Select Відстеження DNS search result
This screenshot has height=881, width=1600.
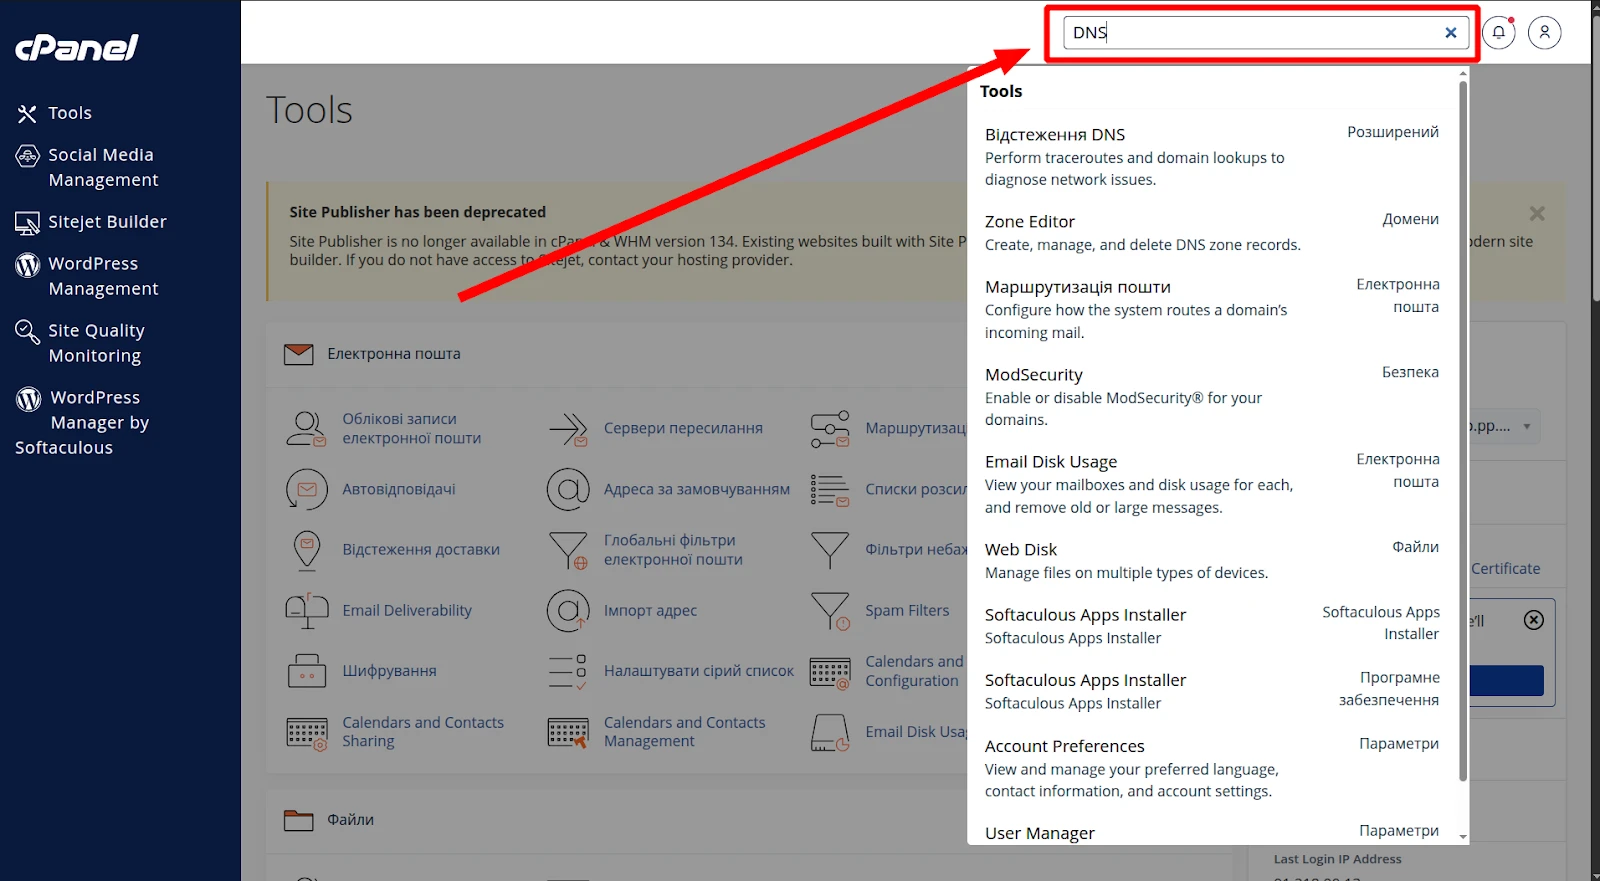coord(1054,135)
